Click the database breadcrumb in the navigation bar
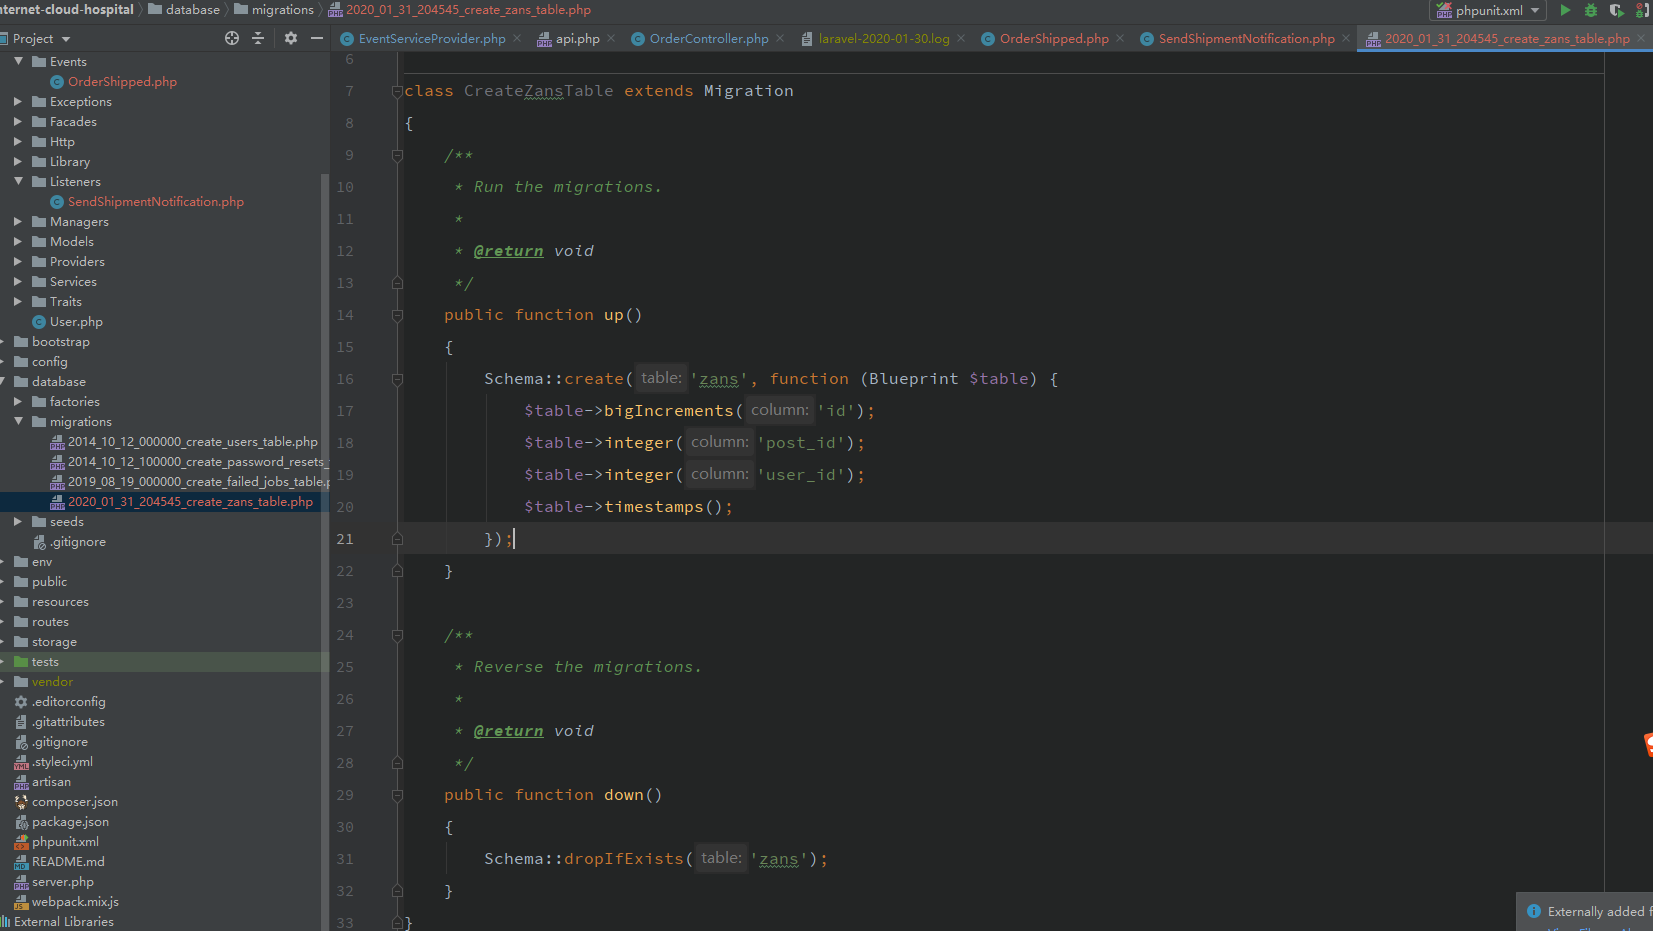This screenshot has width=1653, height=931. pyautogui.click(x=192, y=10)
